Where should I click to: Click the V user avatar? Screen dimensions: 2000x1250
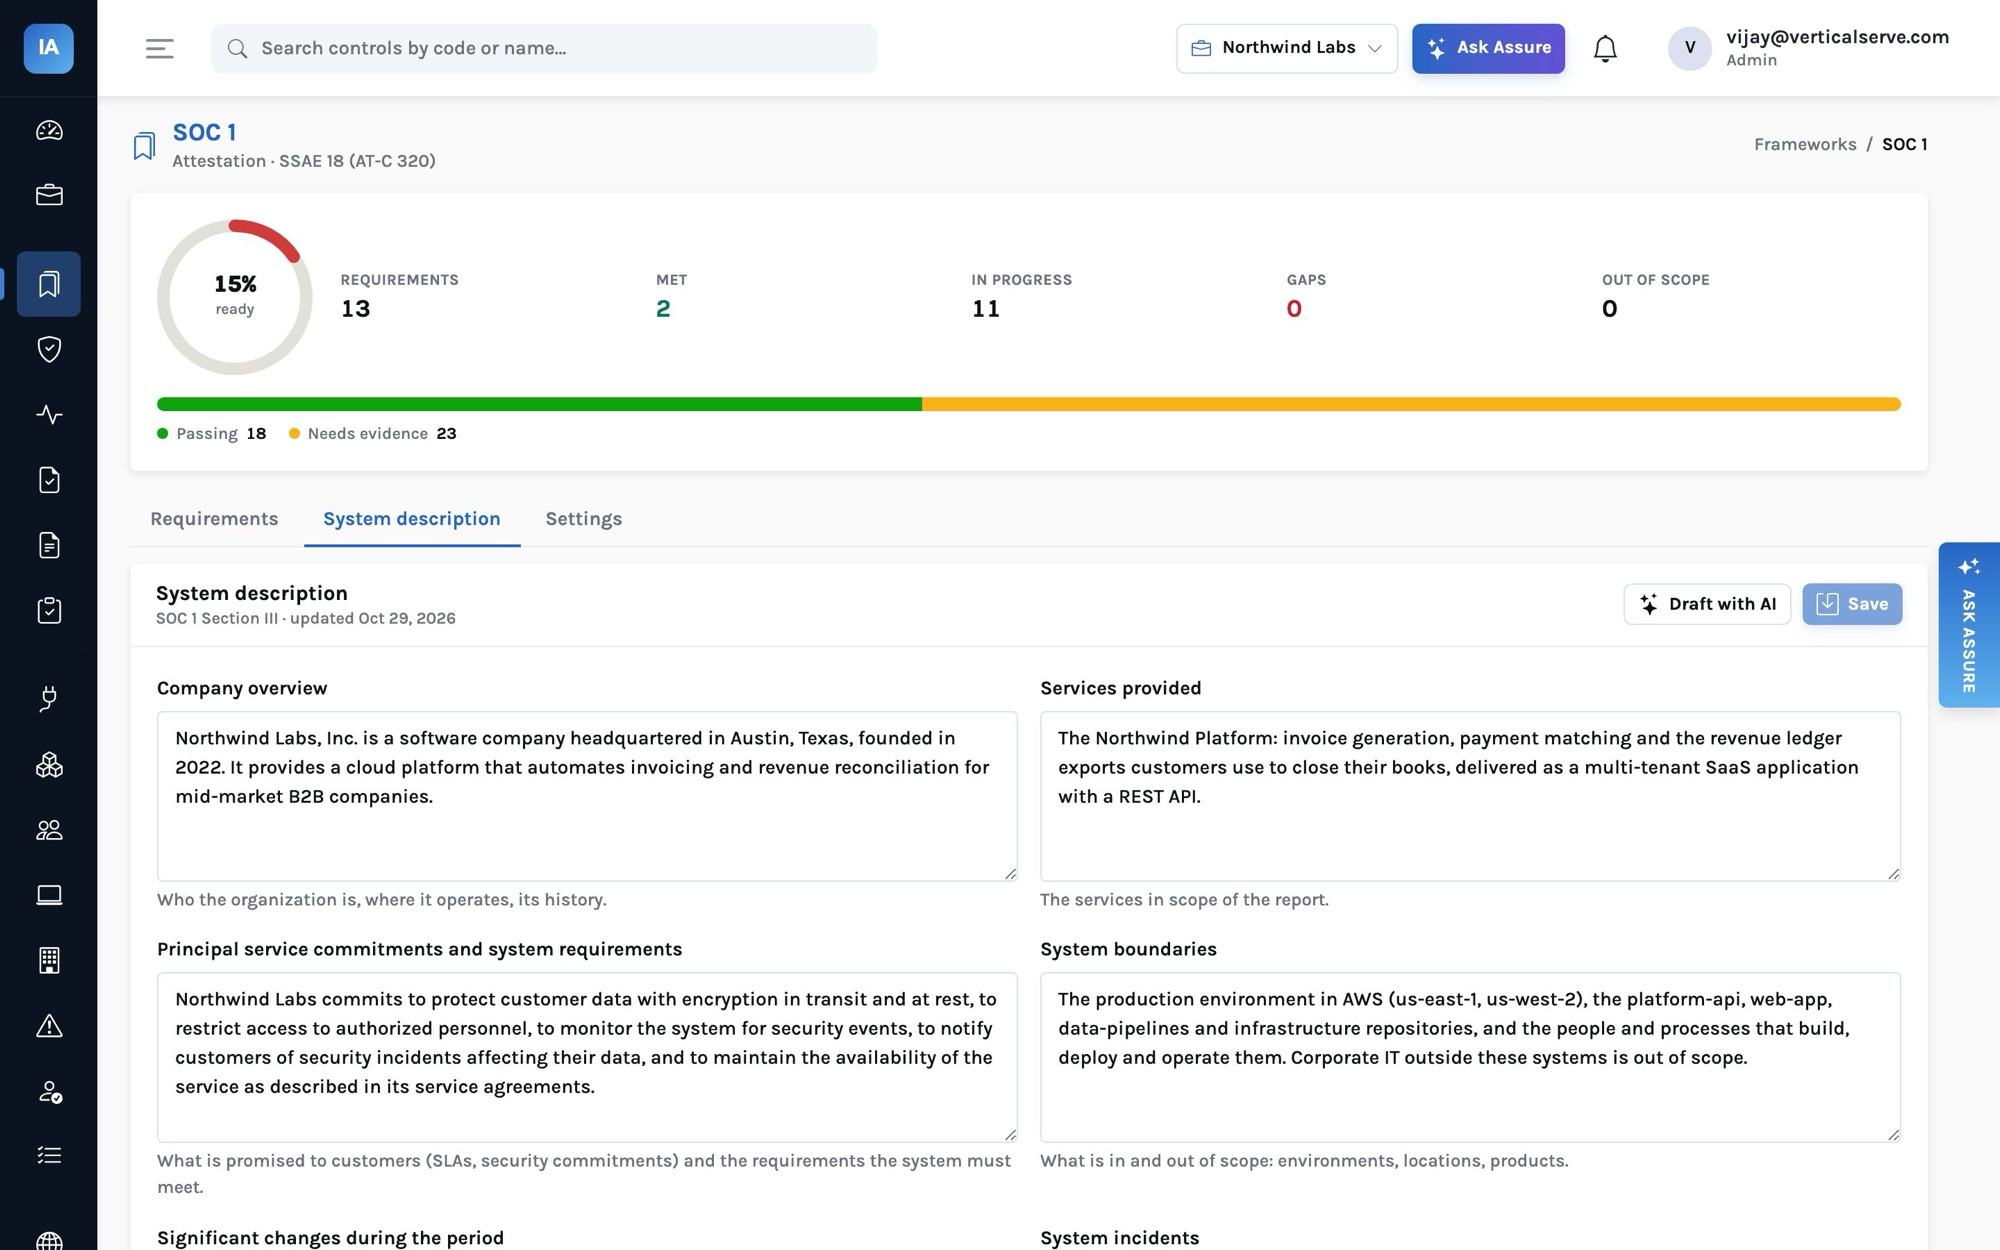pos(1690,48)
